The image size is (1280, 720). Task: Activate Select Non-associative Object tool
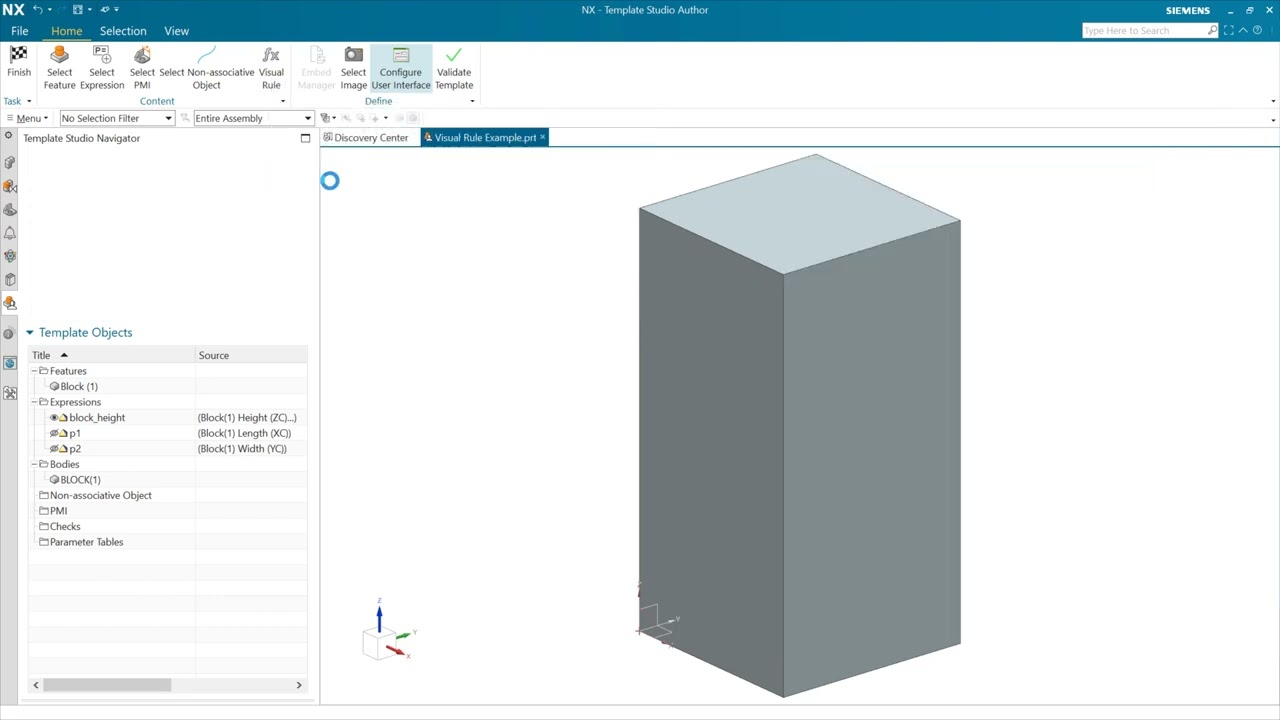coord(207,68)
